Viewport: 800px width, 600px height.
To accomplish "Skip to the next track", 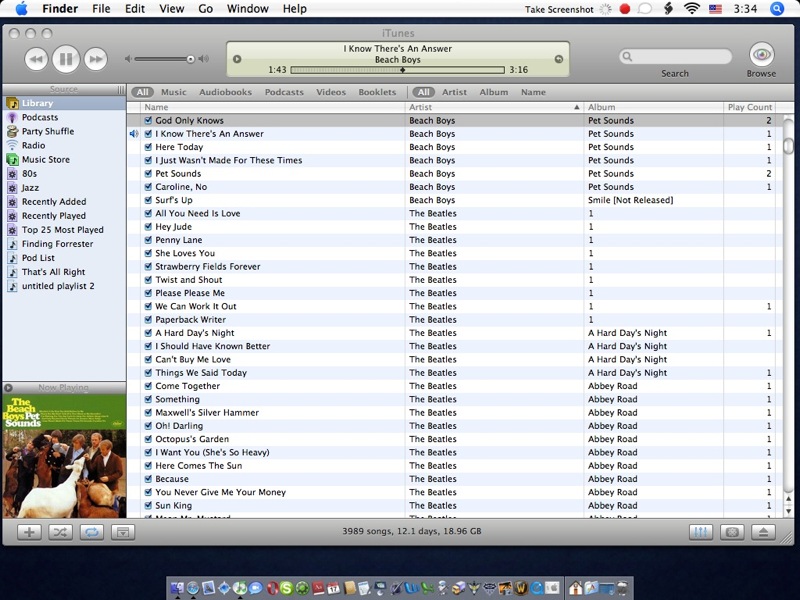I will point(95,59).
